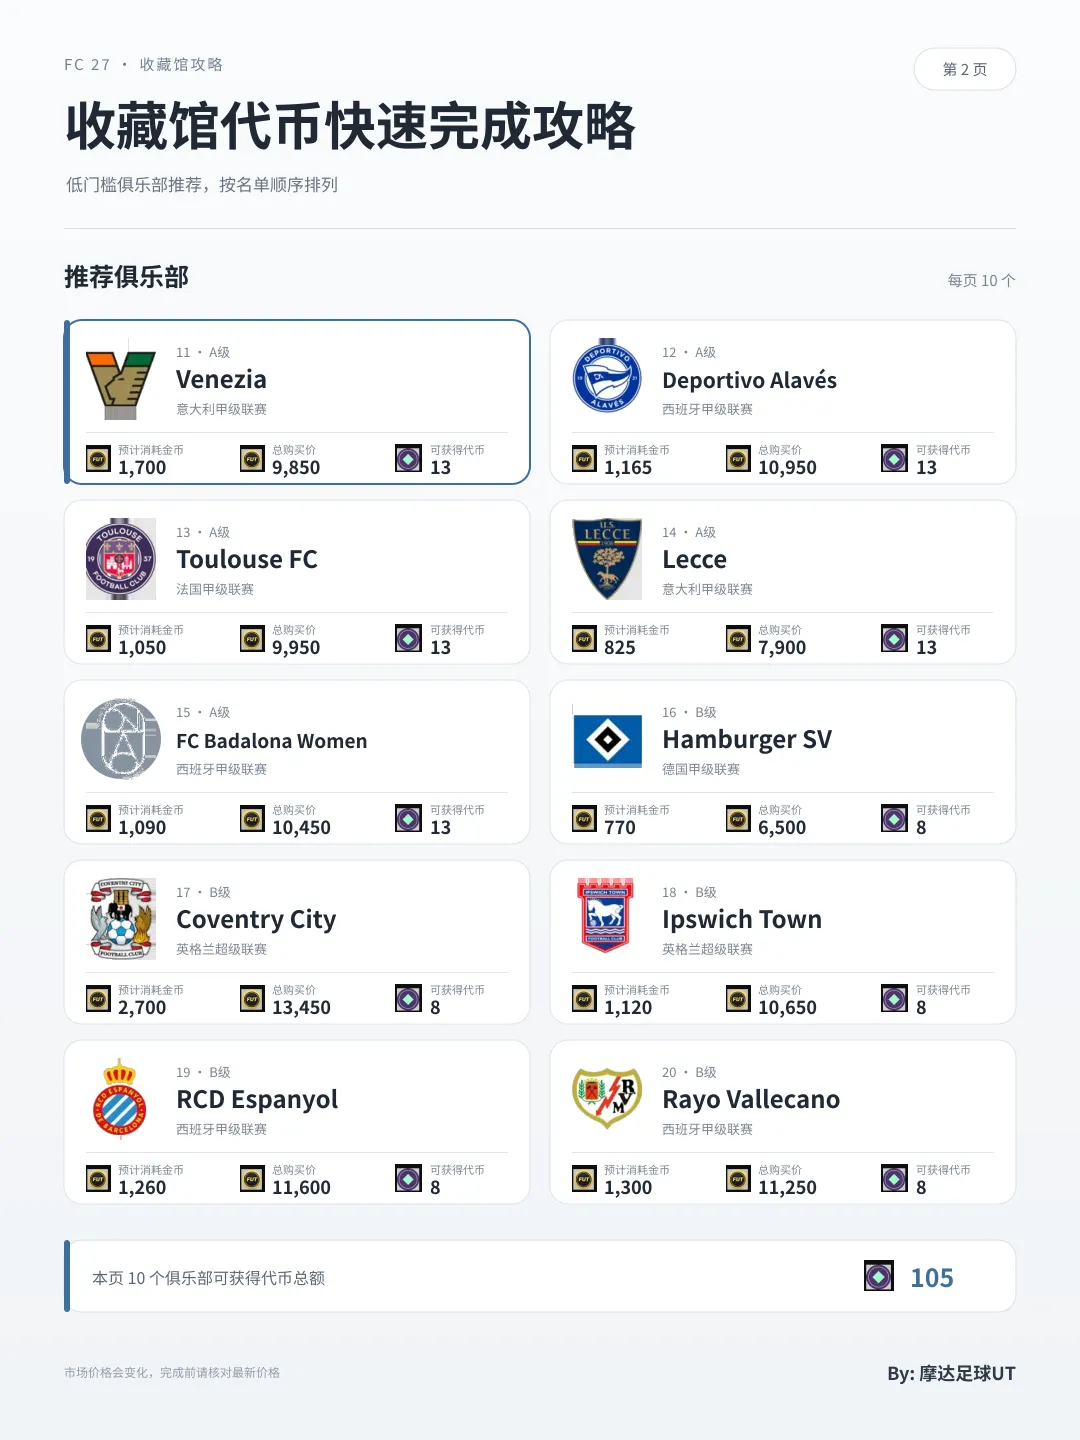
Task: Click the RCD Espanyol crest
Action: (x=120, y=1099)
